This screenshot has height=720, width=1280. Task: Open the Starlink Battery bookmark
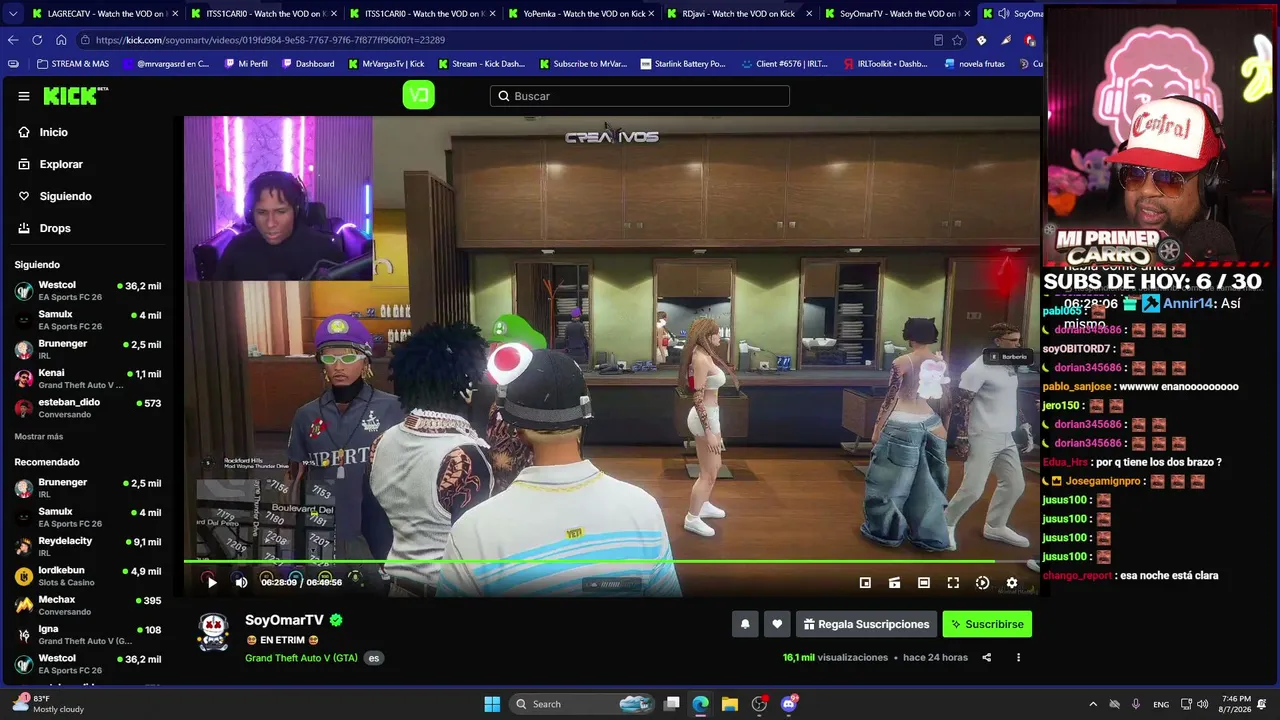[x=683, y=64]
